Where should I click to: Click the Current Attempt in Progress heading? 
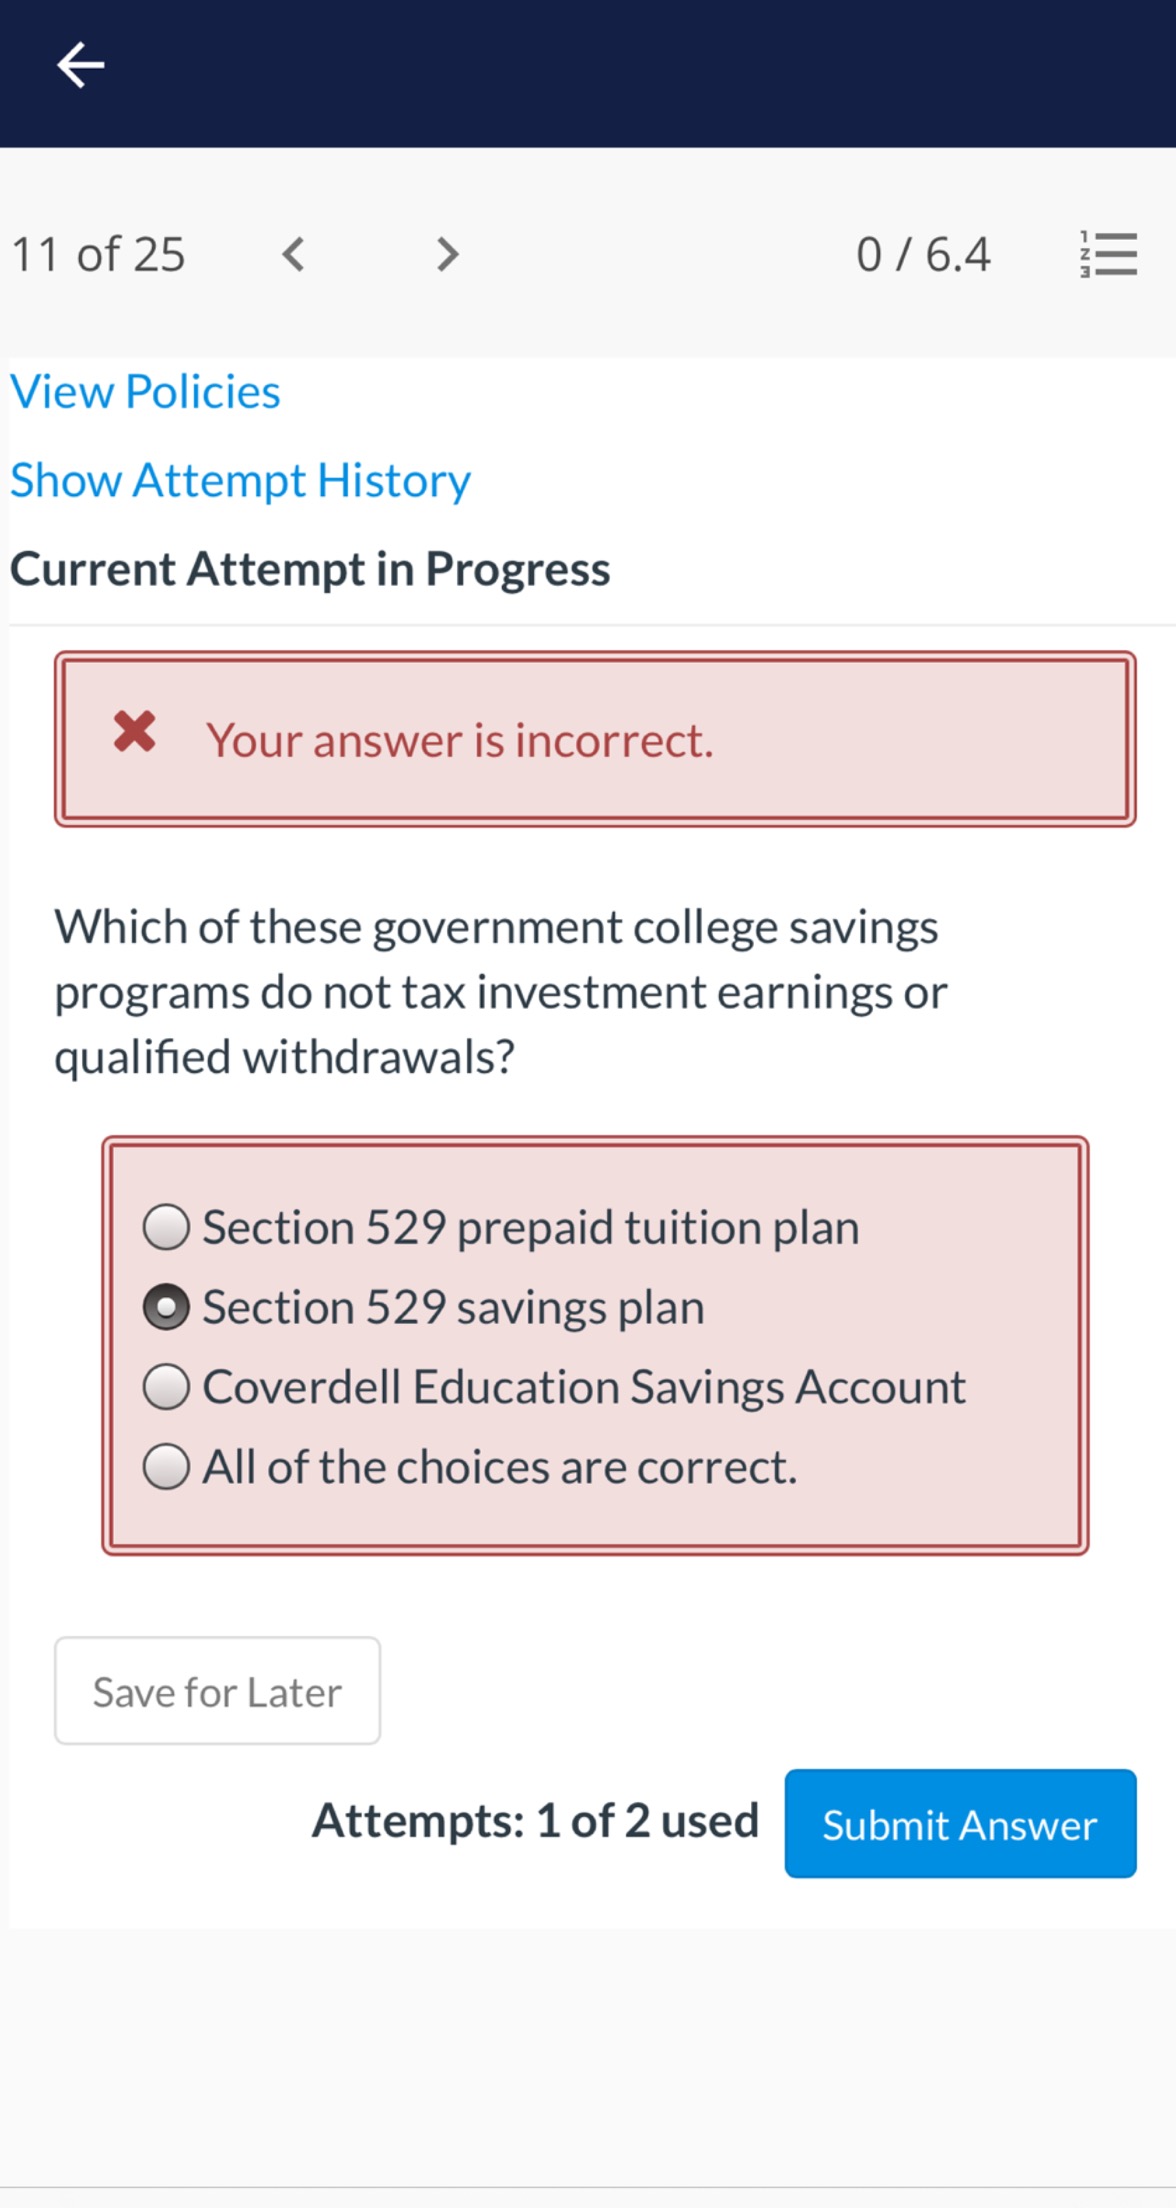tap(312, 568)
